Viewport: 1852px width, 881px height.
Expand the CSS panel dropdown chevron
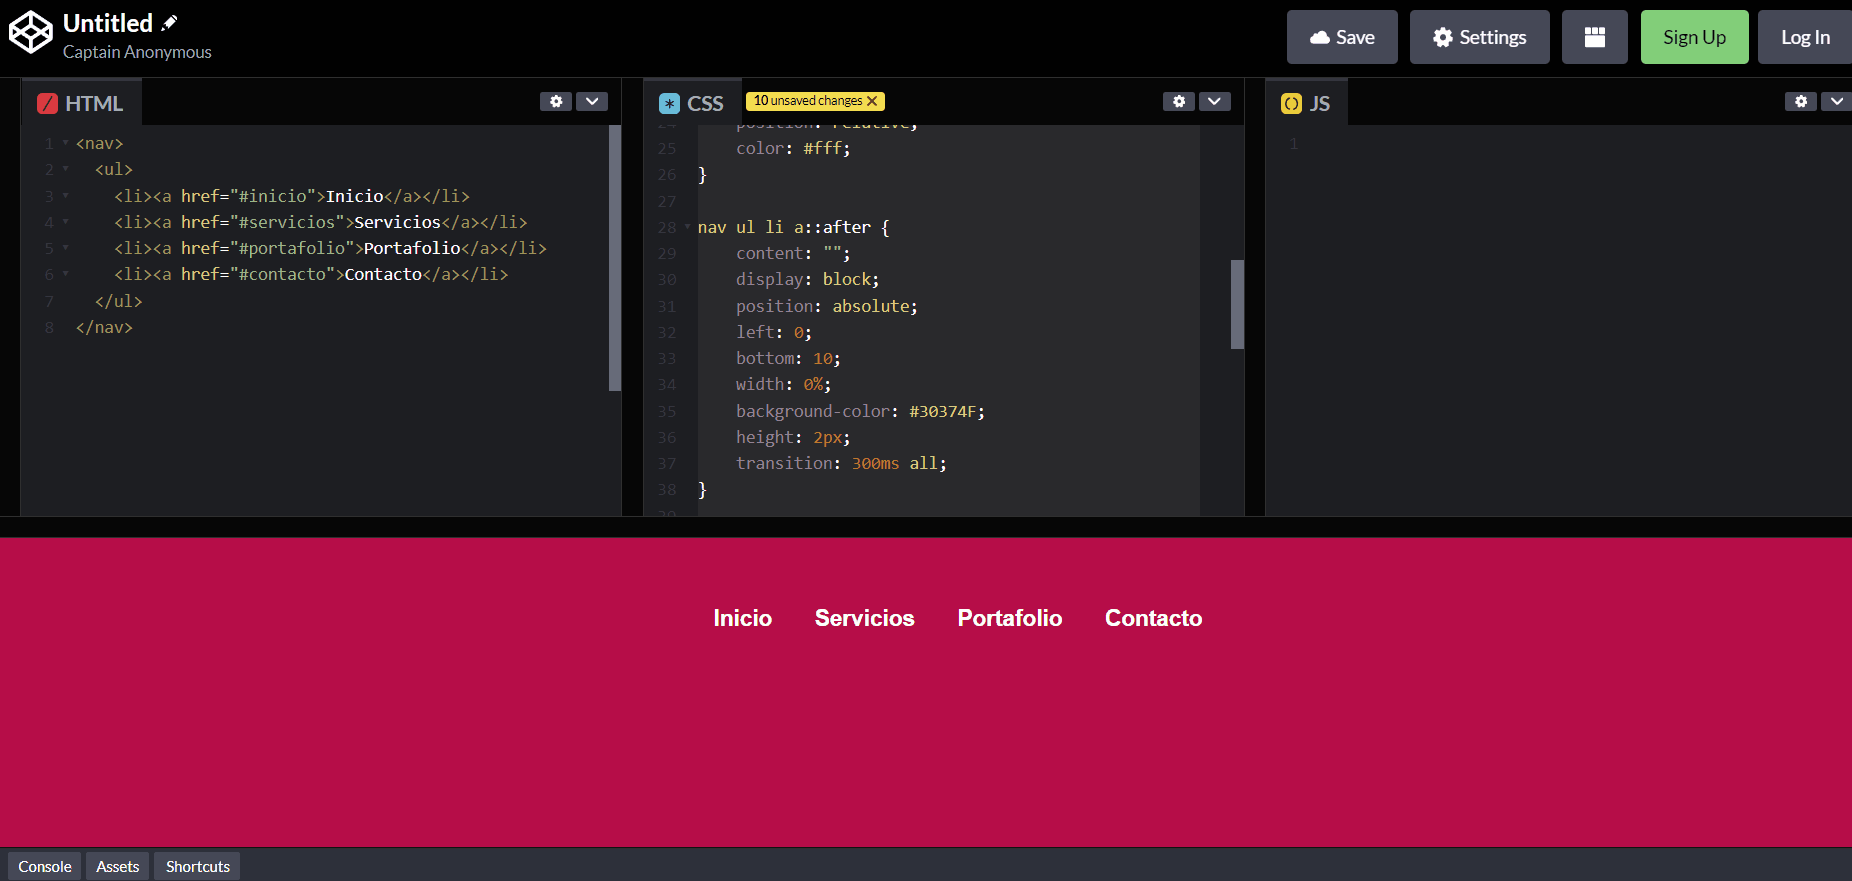(x=1215, y=101)
